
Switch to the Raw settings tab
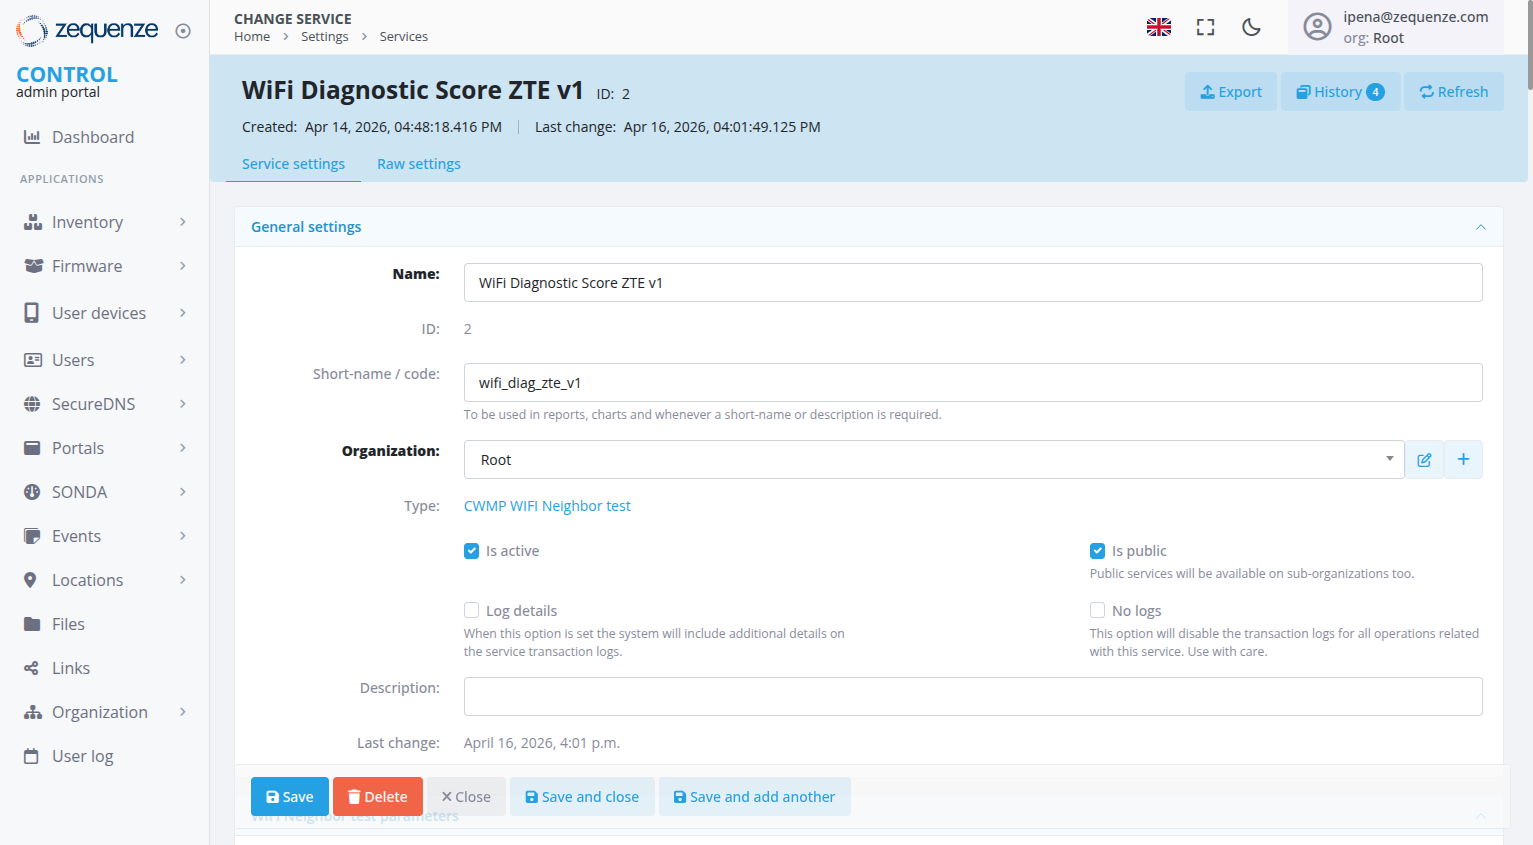pos(418,164)
